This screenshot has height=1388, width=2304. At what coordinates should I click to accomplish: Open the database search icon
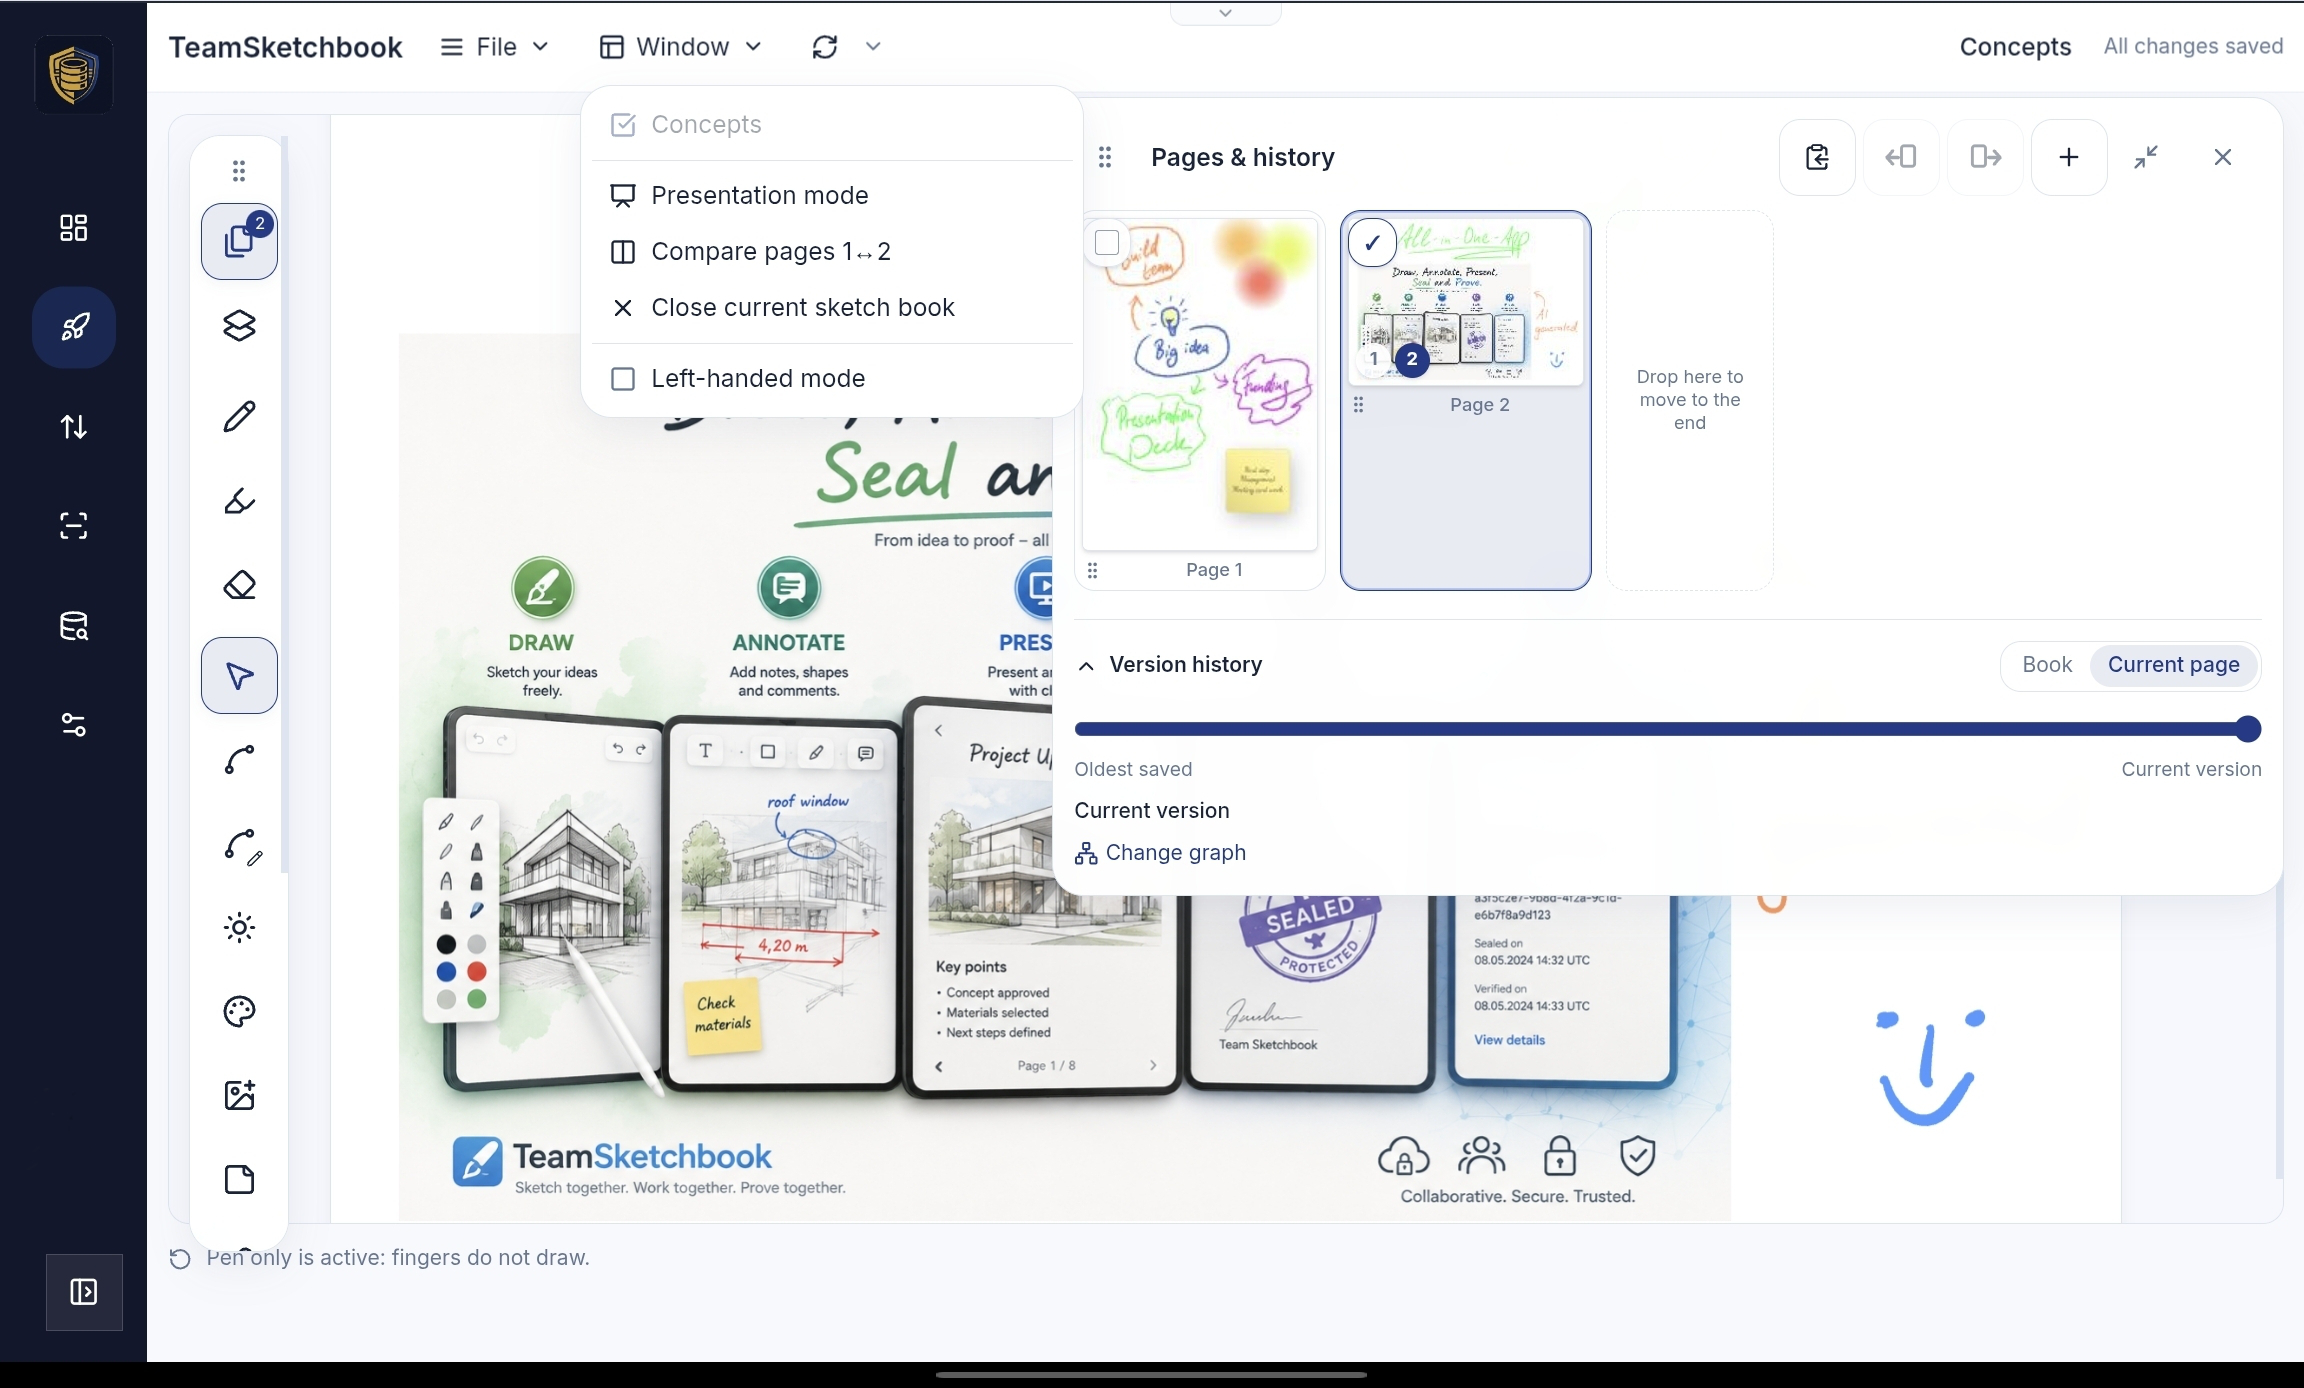pyautogui.click(x=73, y=626)
